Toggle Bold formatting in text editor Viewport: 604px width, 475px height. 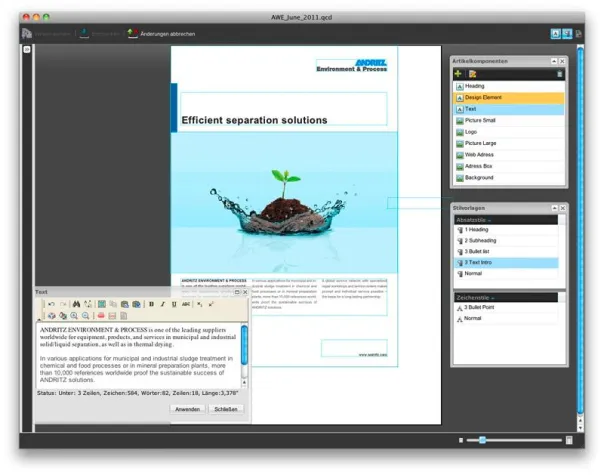151,303
